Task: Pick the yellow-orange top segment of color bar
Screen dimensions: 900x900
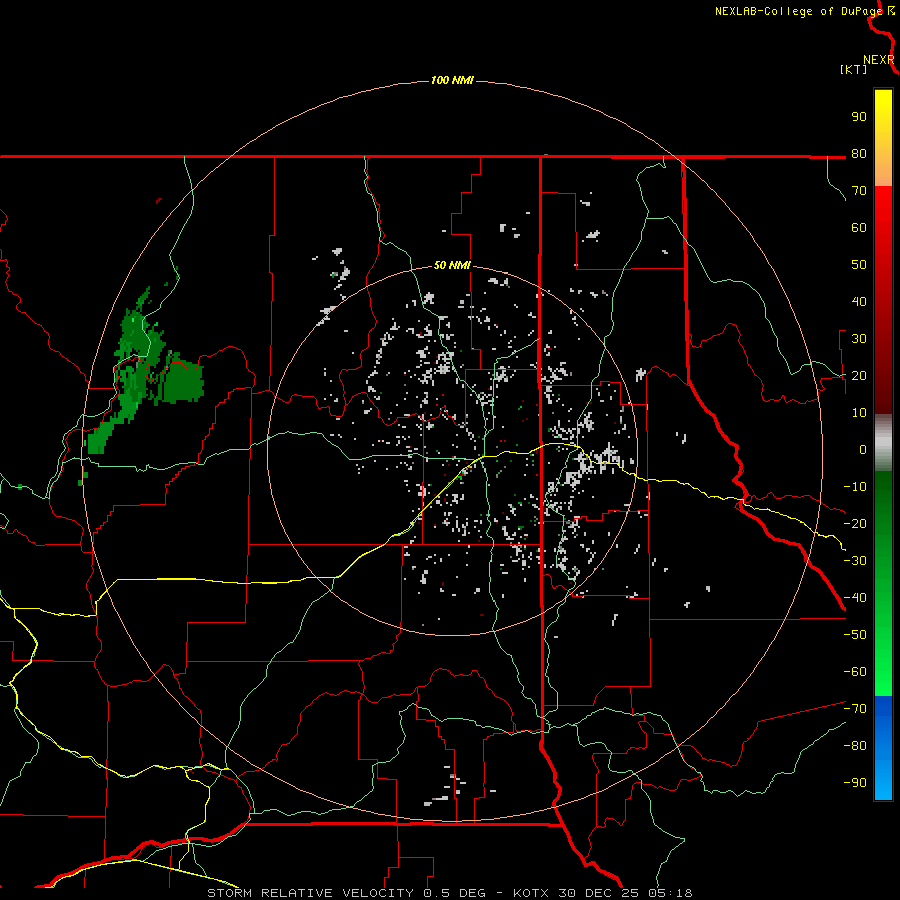Action: click(883, 138)
